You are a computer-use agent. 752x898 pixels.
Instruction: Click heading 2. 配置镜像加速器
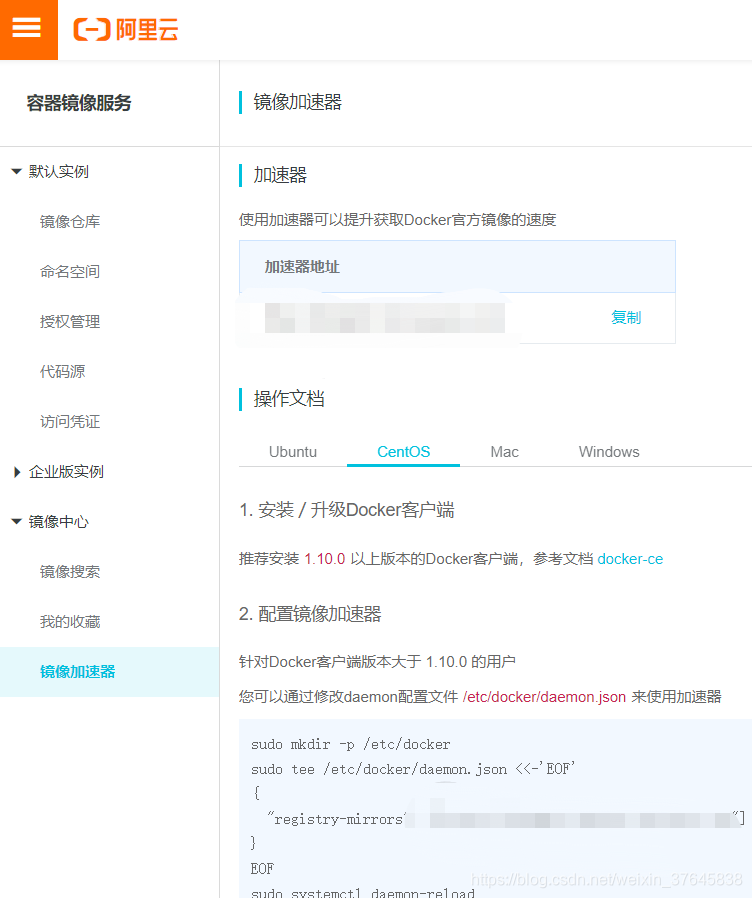point(310,615)
